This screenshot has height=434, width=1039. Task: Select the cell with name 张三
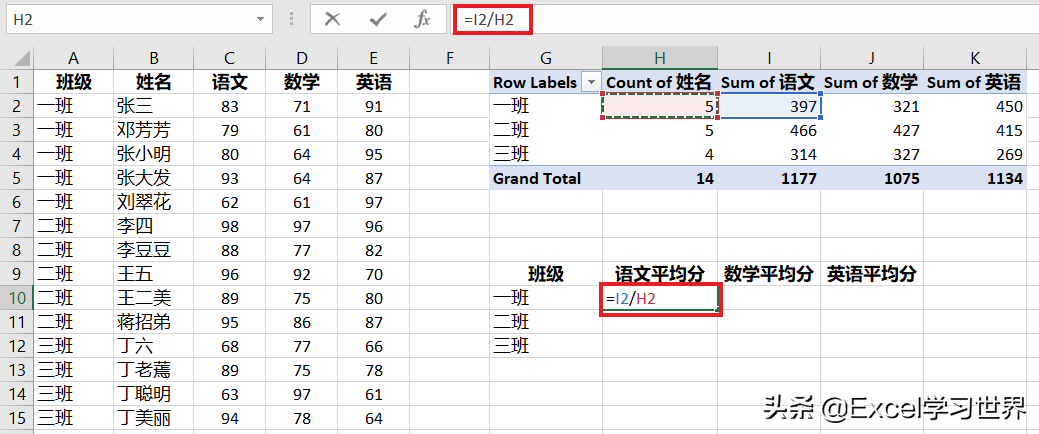point(154,106)
